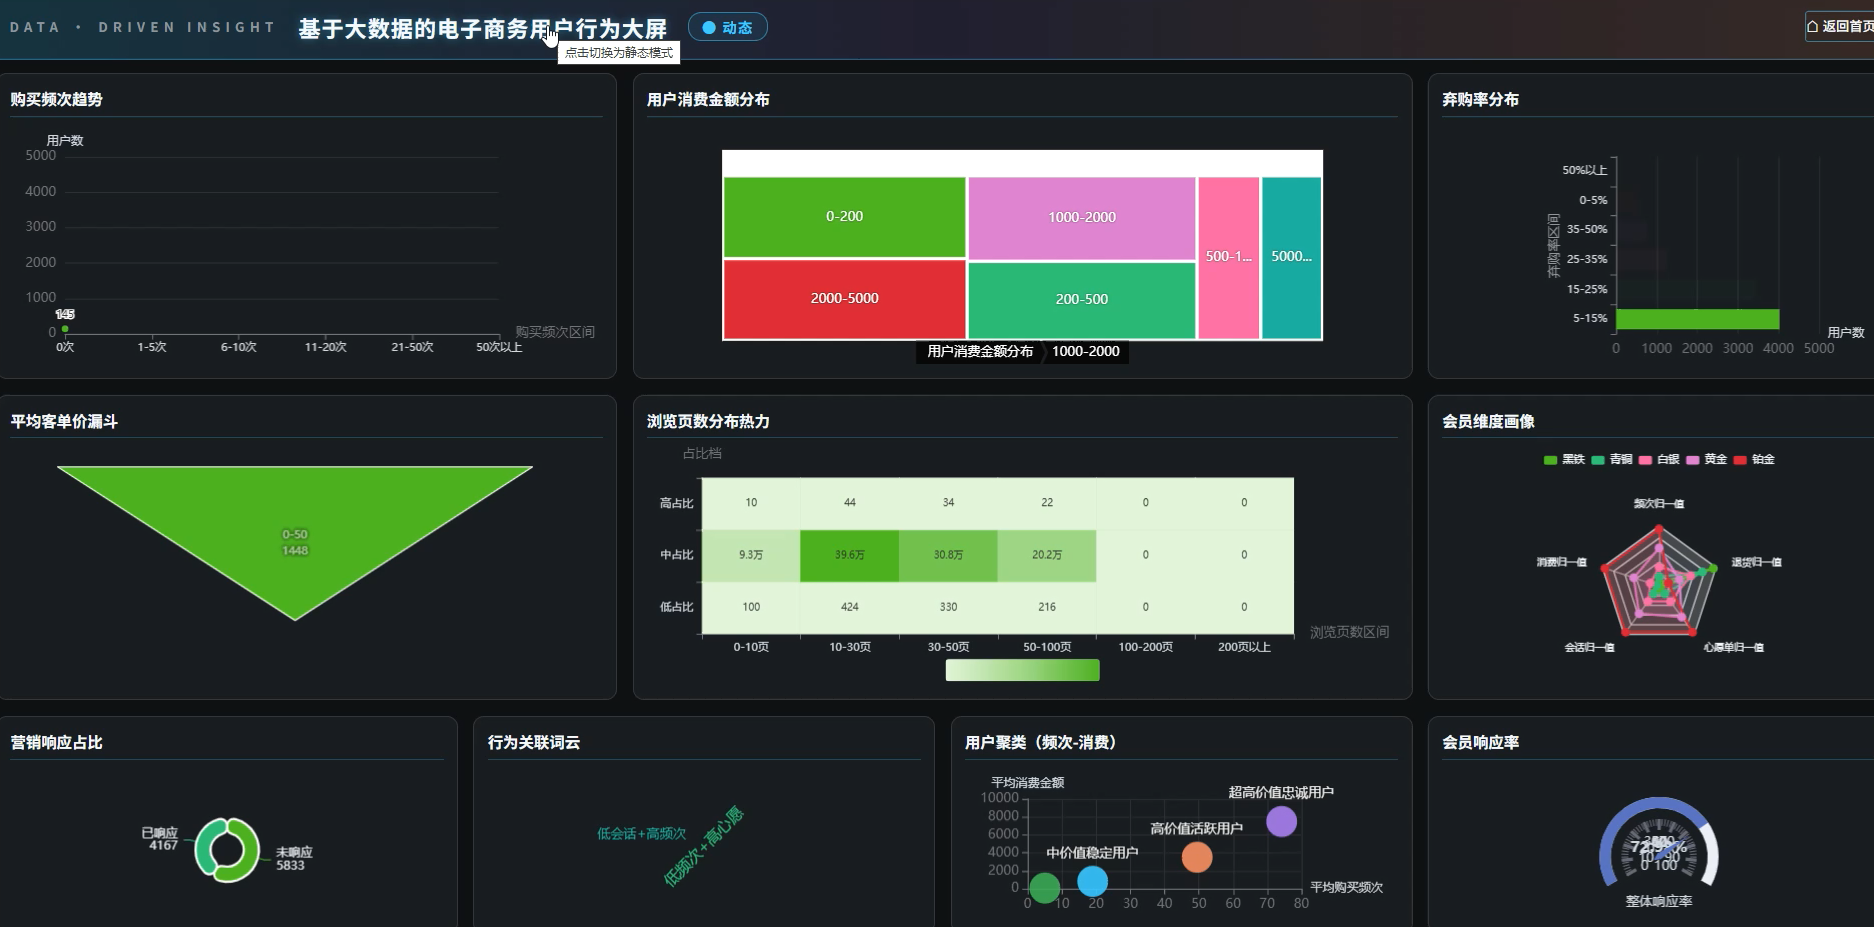
Task: Click the 44 cell in 高占比 row
Action: pos(849,503)
